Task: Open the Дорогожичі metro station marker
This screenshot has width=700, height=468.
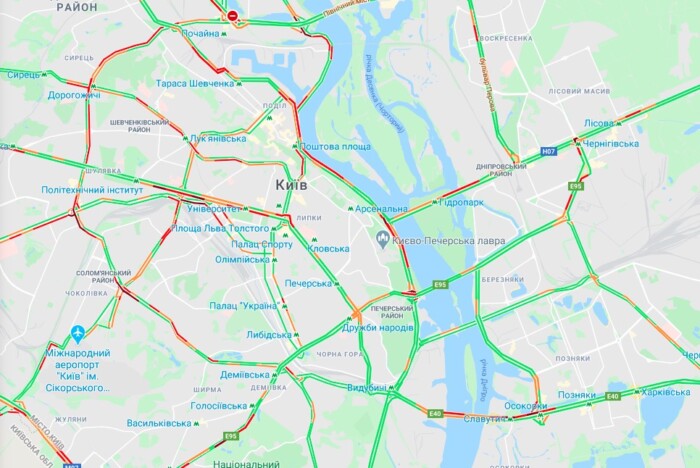Action: point(93,87)
